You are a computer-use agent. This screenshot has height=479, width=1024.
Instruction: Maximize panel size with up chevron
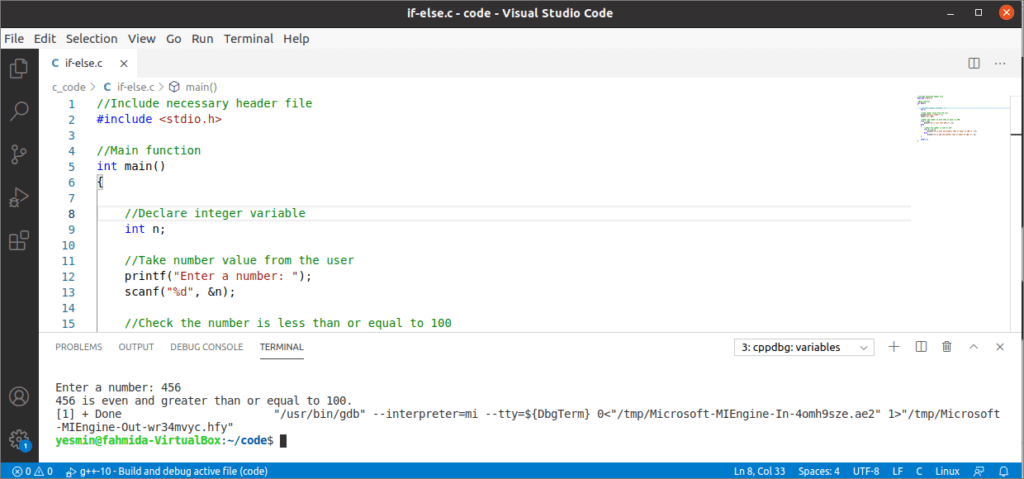point(974,347)
